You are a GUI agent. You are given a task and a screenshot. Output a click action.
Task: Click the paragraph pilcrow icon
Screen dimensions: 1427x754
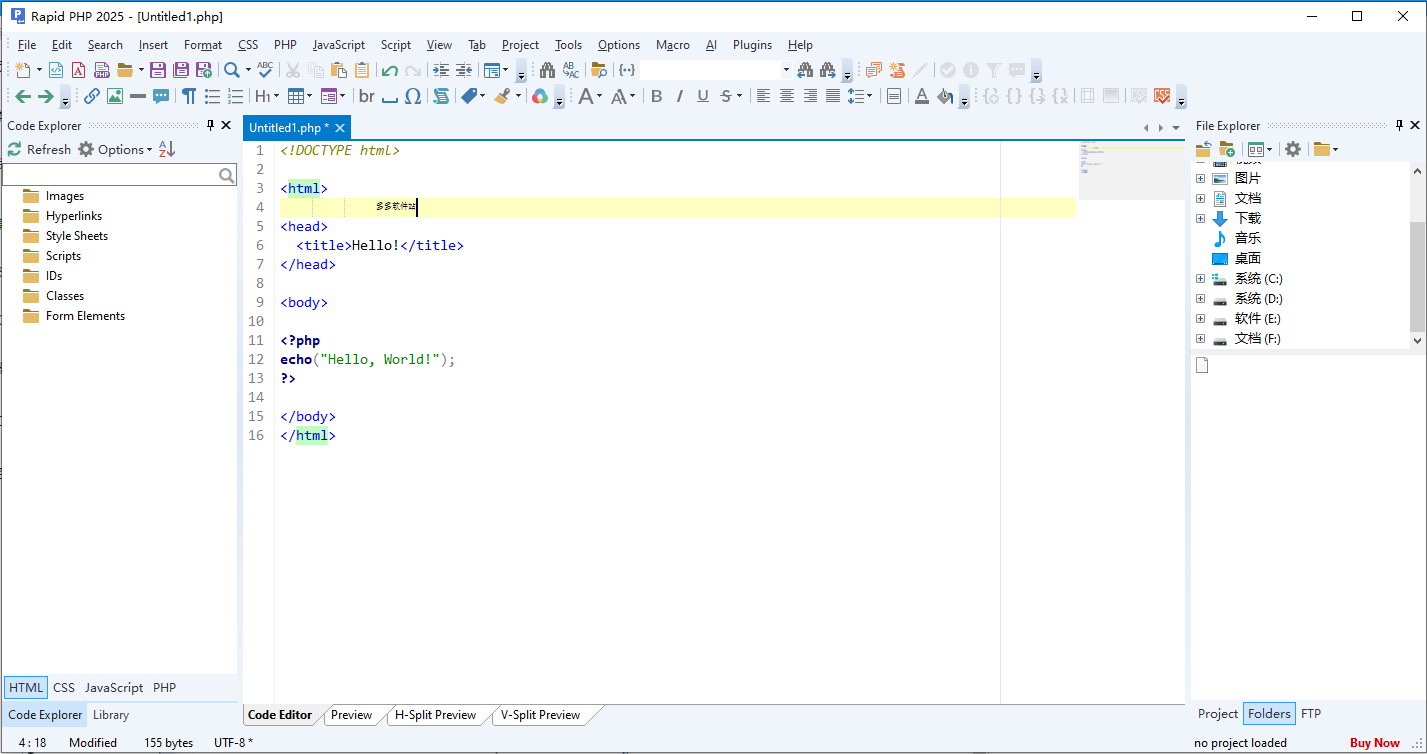pyautogui.click(x=188, y=96)
